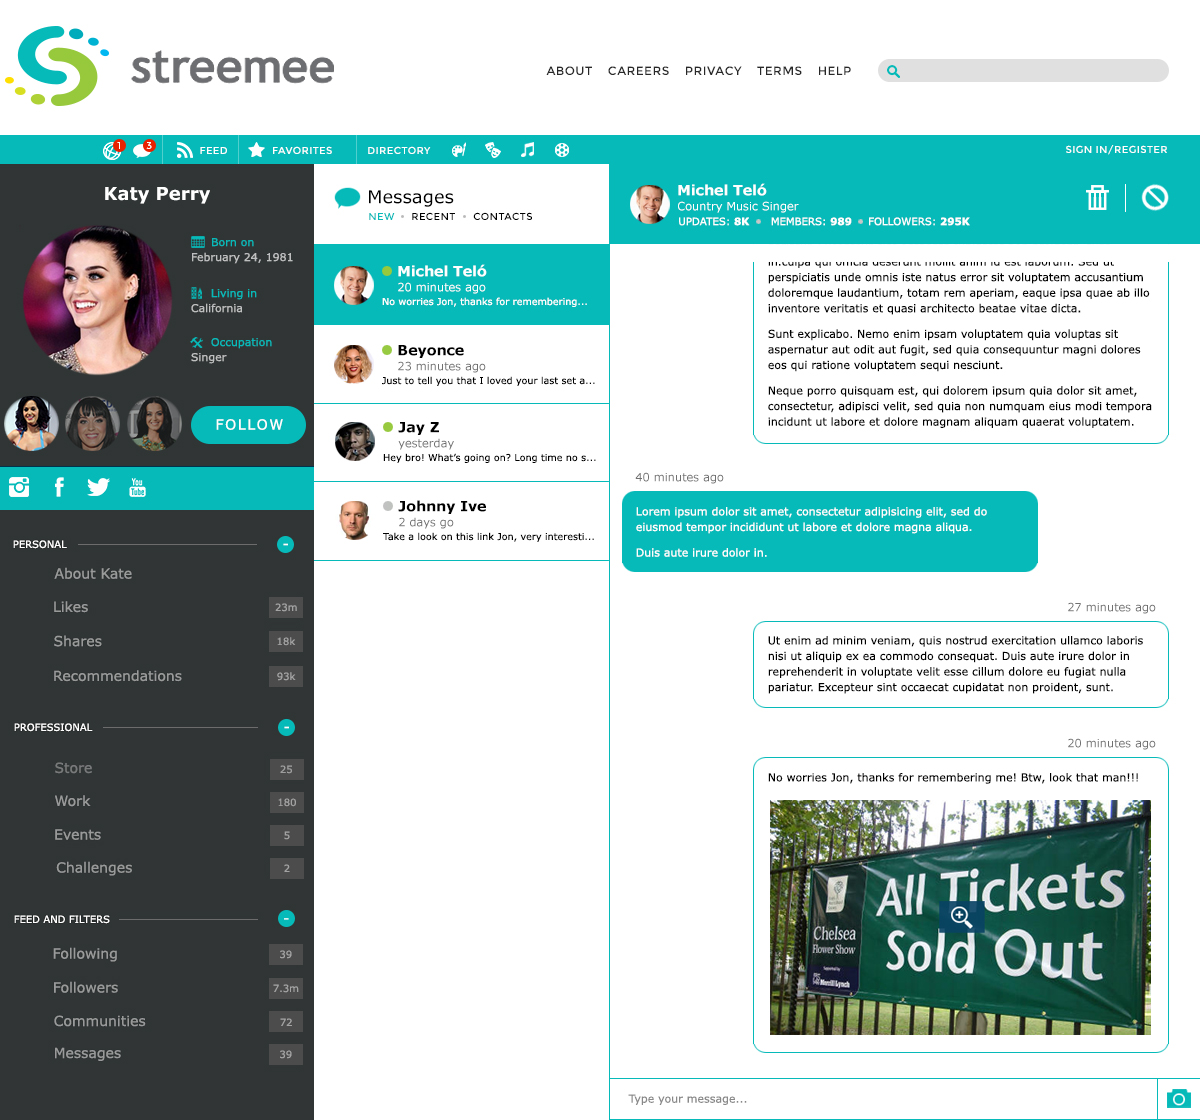1200x1120 pixels.
Task: Open second small Katy Perry photo thumbnail
Action: tap(92, 424)
